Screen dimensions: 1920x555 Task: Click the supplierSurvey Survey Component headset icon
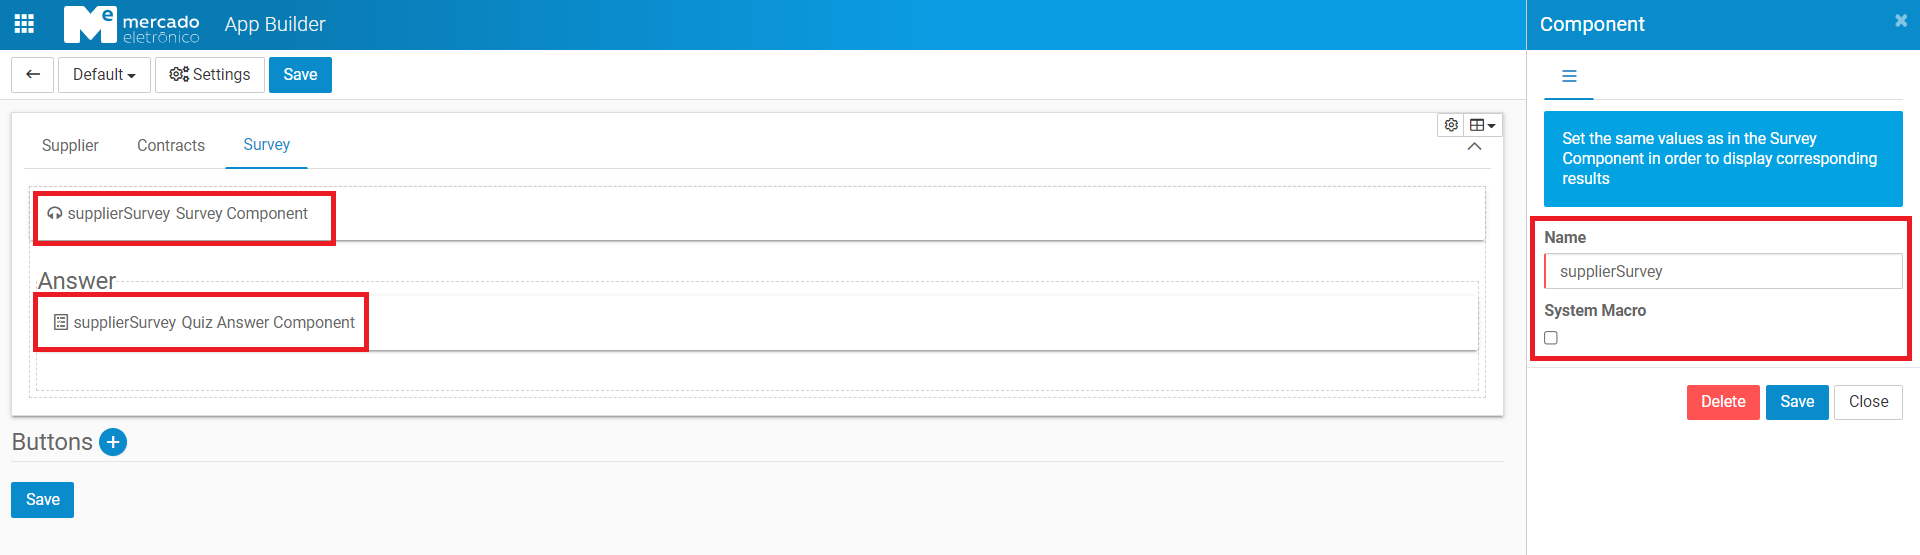click(55, 214)
